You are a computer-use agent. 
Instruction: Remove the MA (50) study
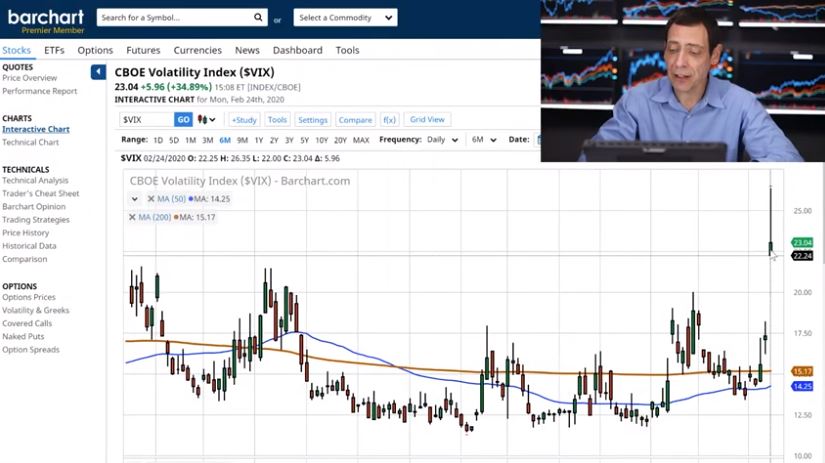[150, 199]
